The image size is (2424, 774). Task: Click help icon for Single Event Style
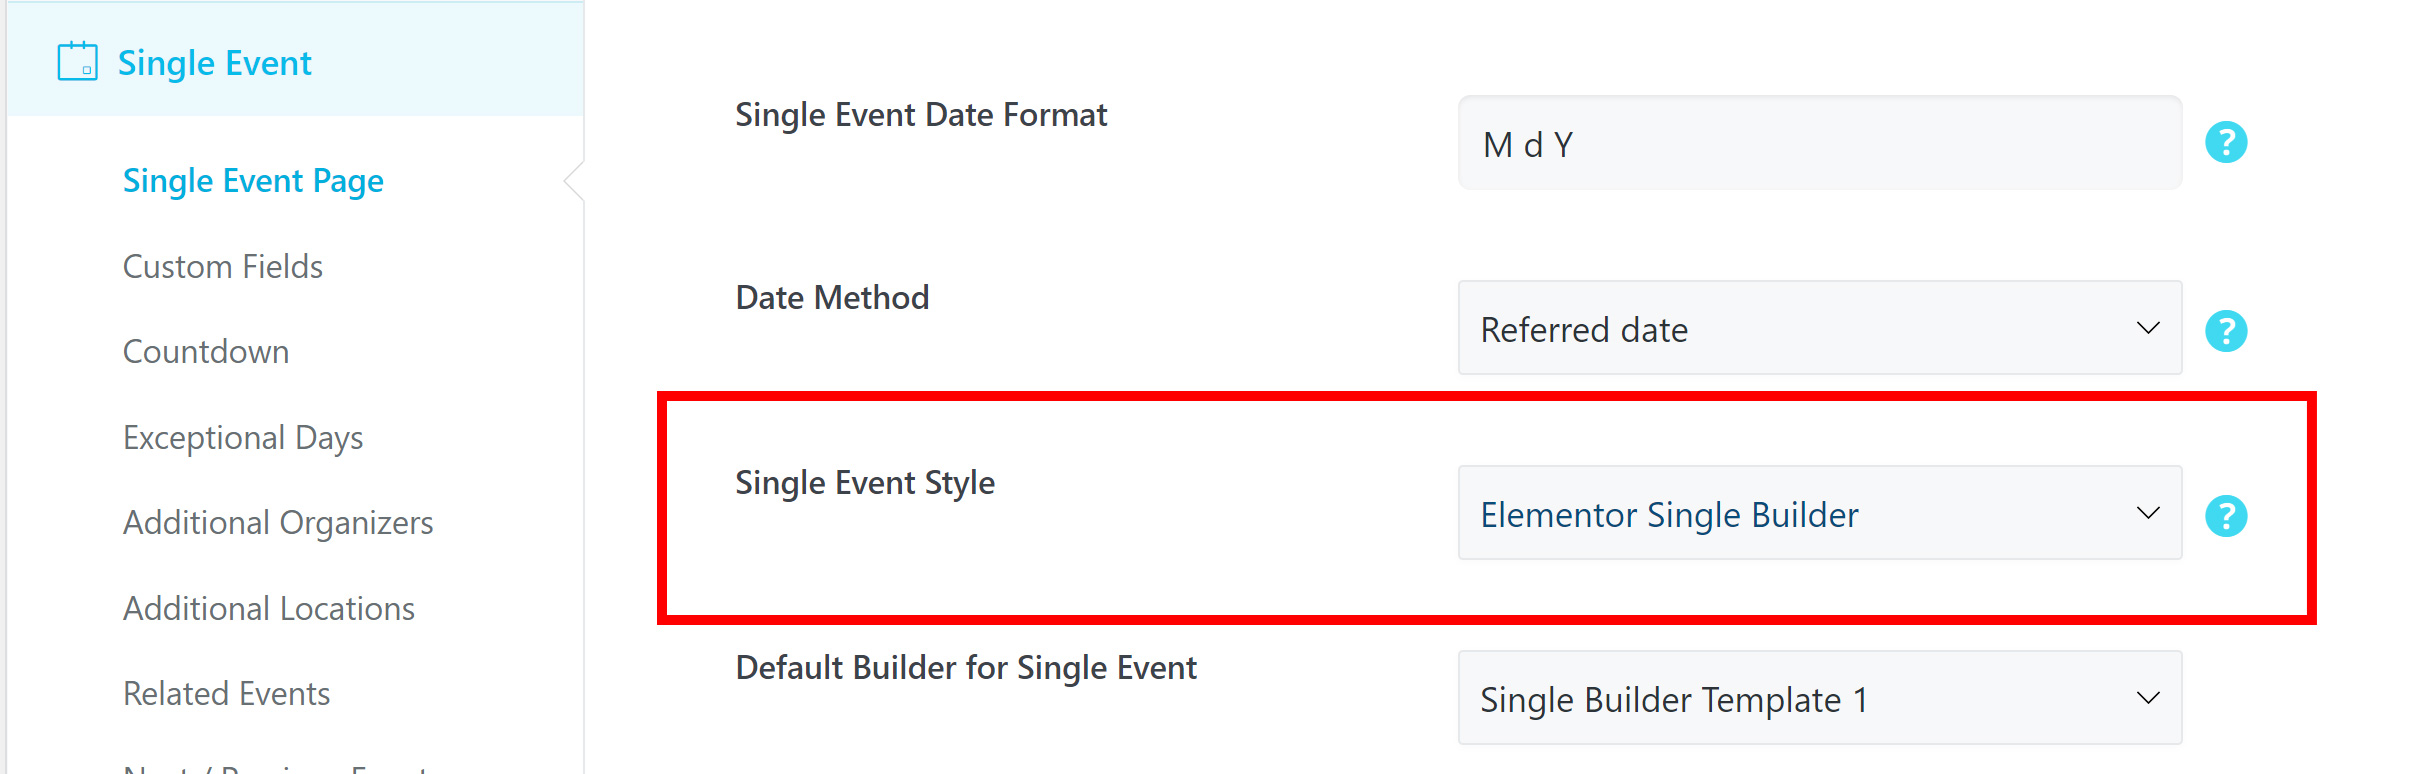click(2226, 516)
